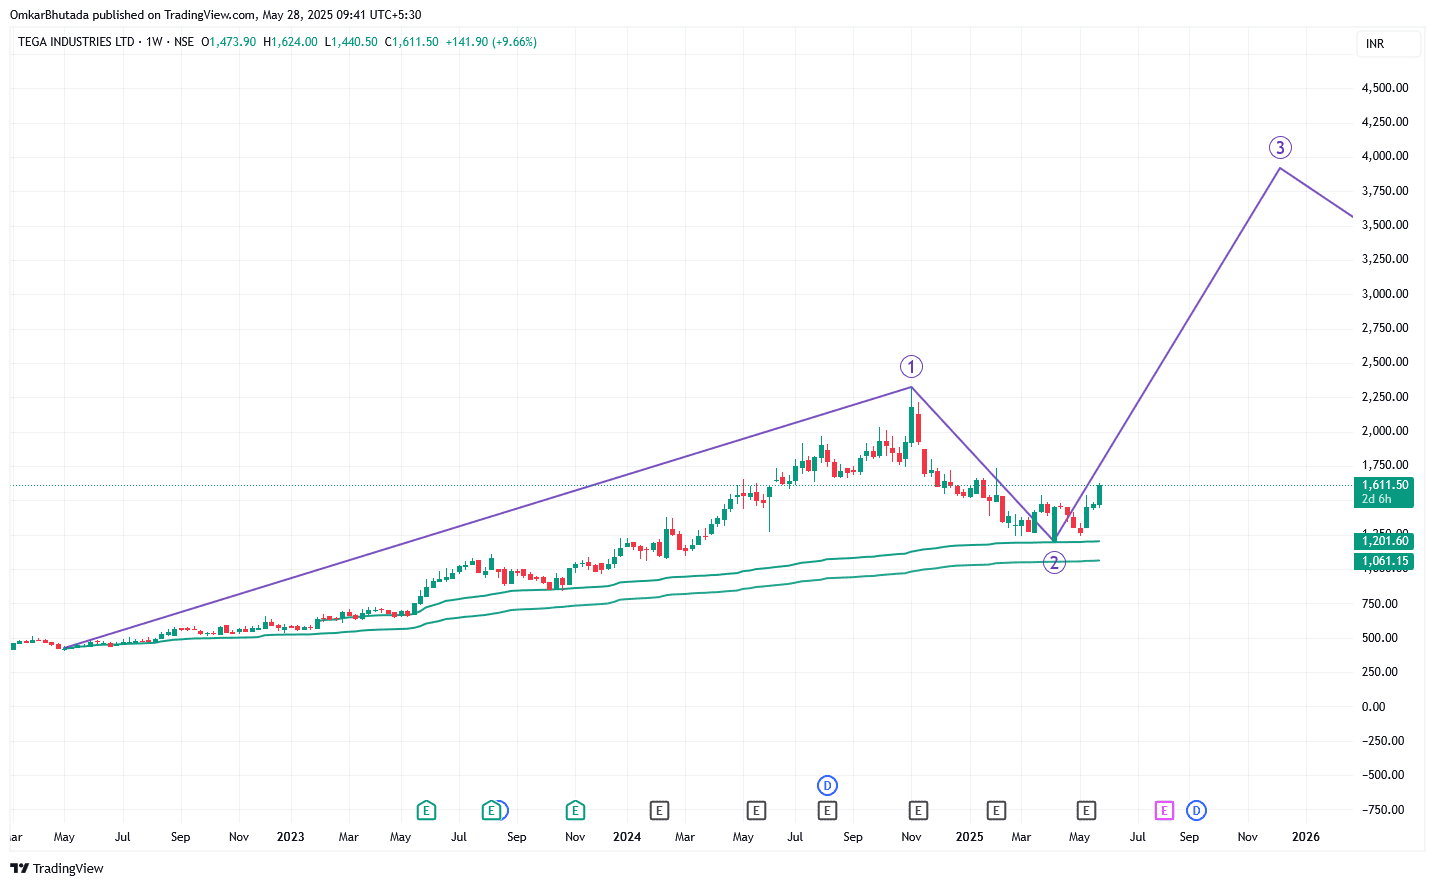Select the circled wave 3 label

[1280, 148]
